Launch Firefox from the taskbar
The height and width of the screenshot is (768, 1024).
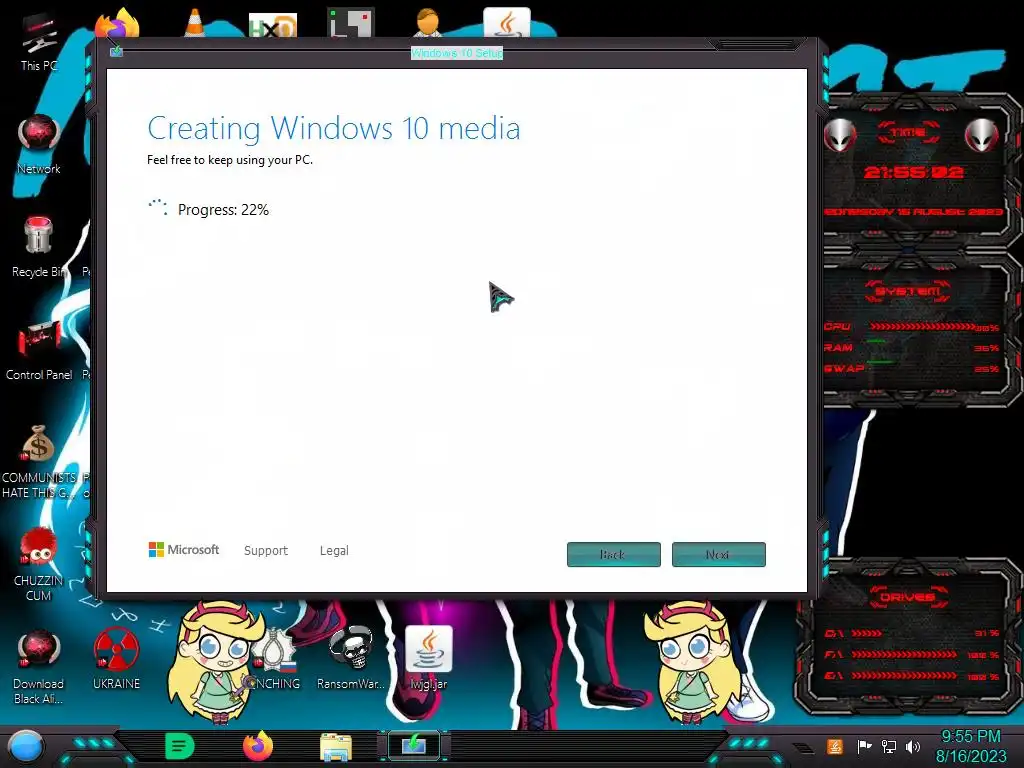coord(258,746)
